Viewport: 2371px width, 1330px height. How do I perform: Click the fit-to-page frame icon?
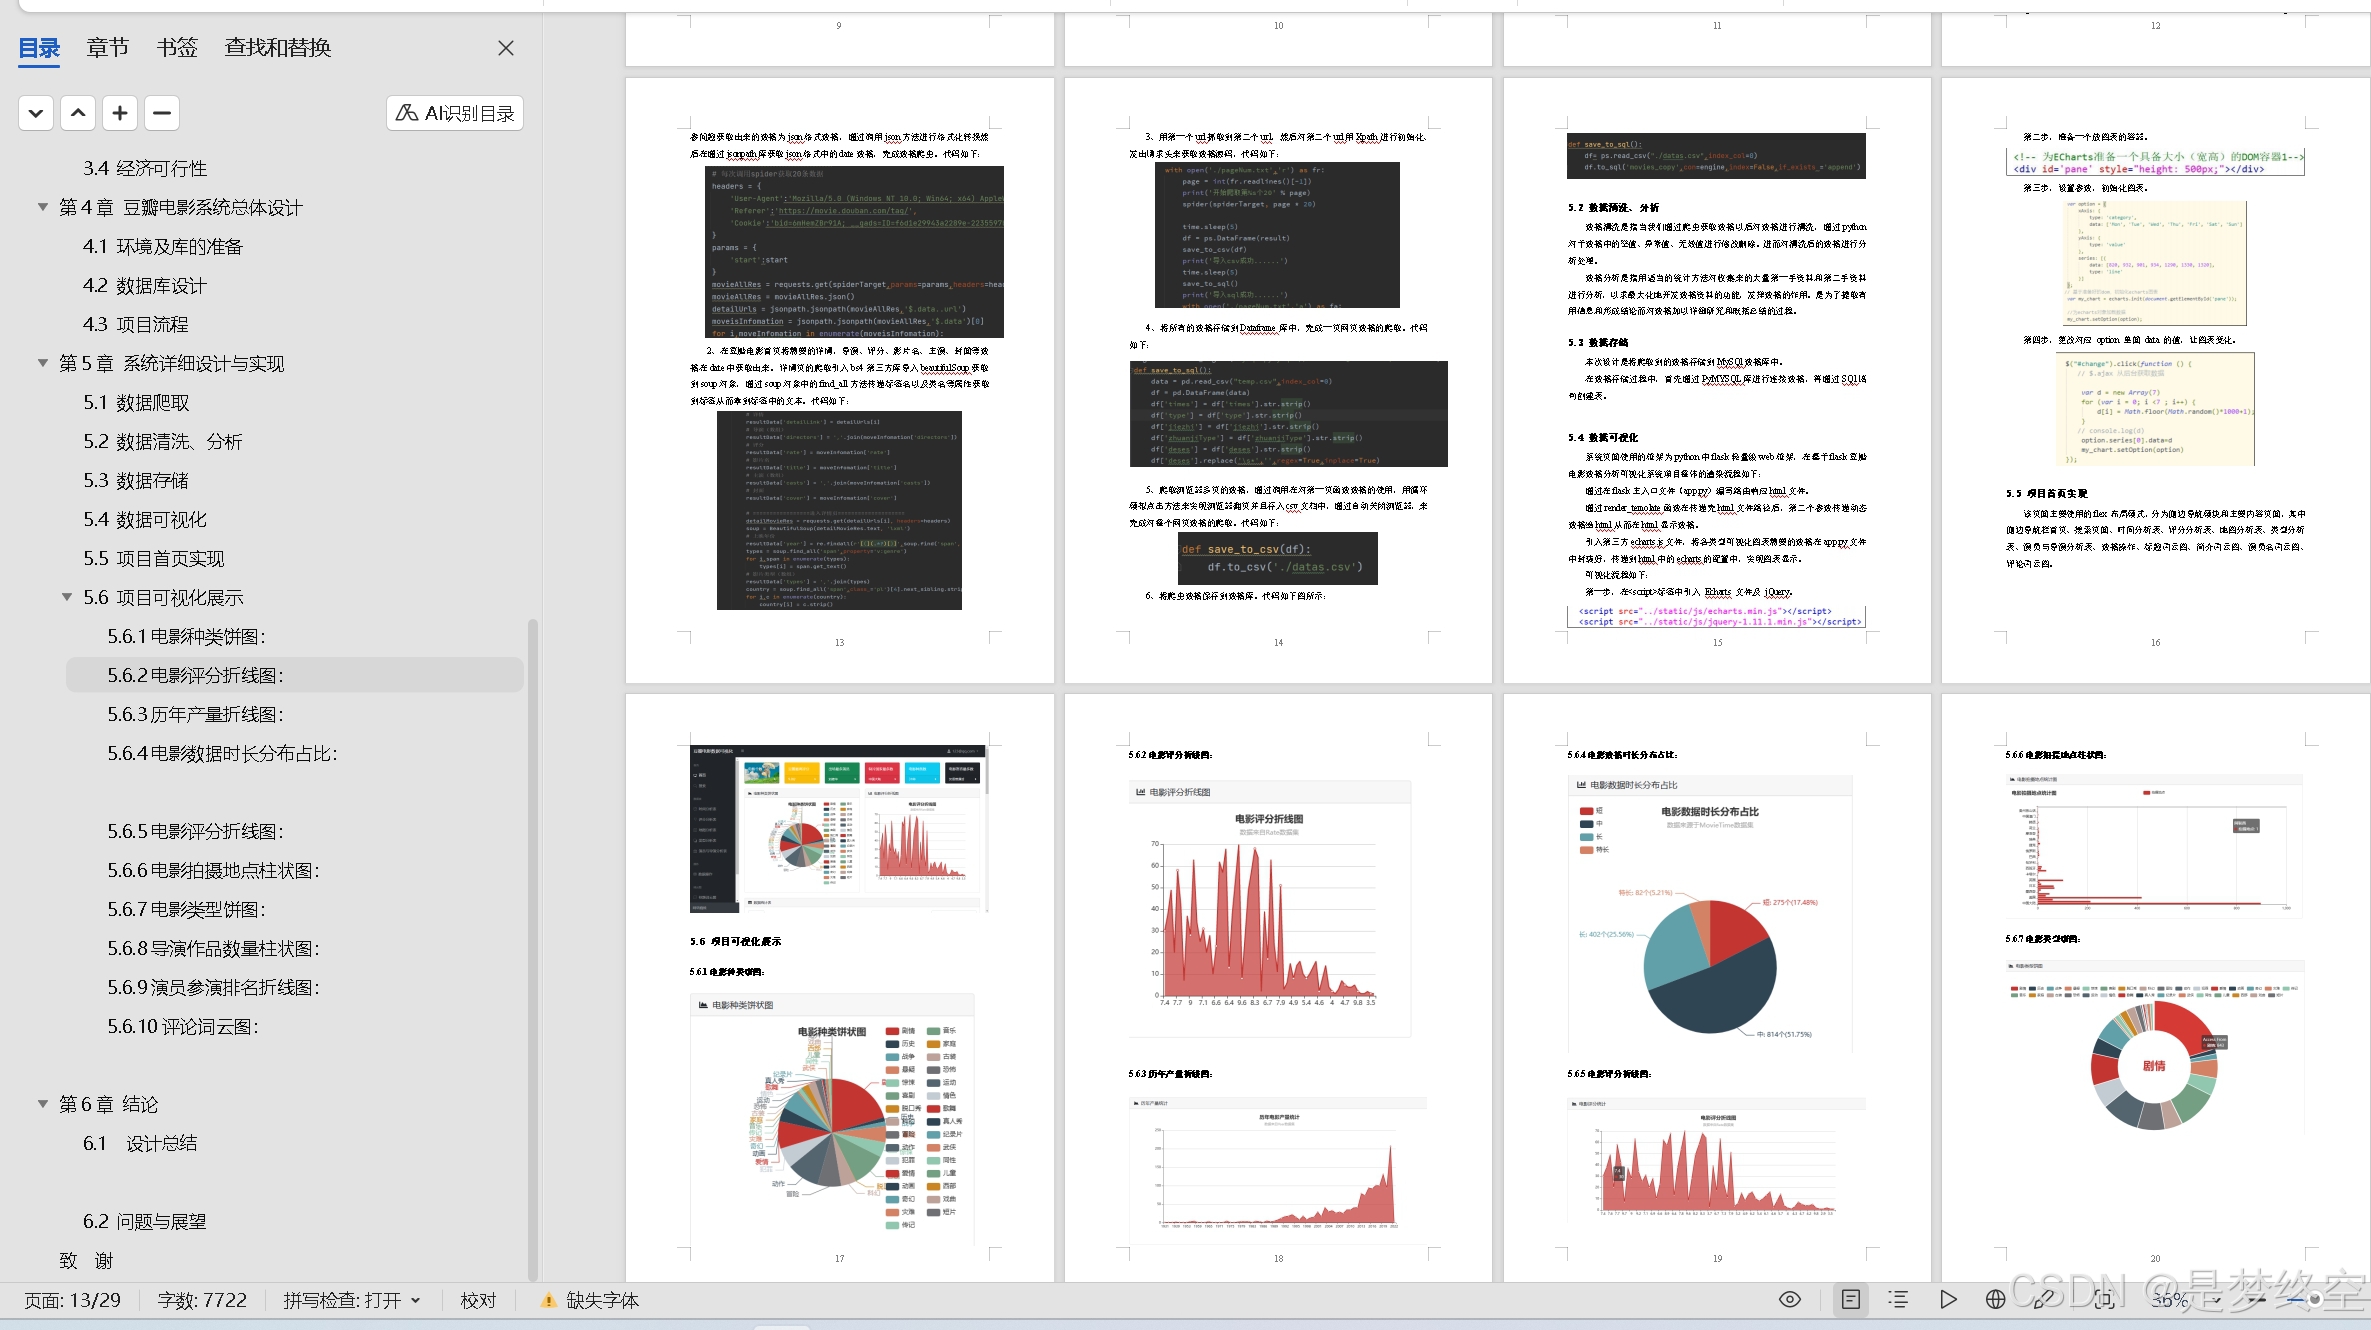tap(2103, 1299)
